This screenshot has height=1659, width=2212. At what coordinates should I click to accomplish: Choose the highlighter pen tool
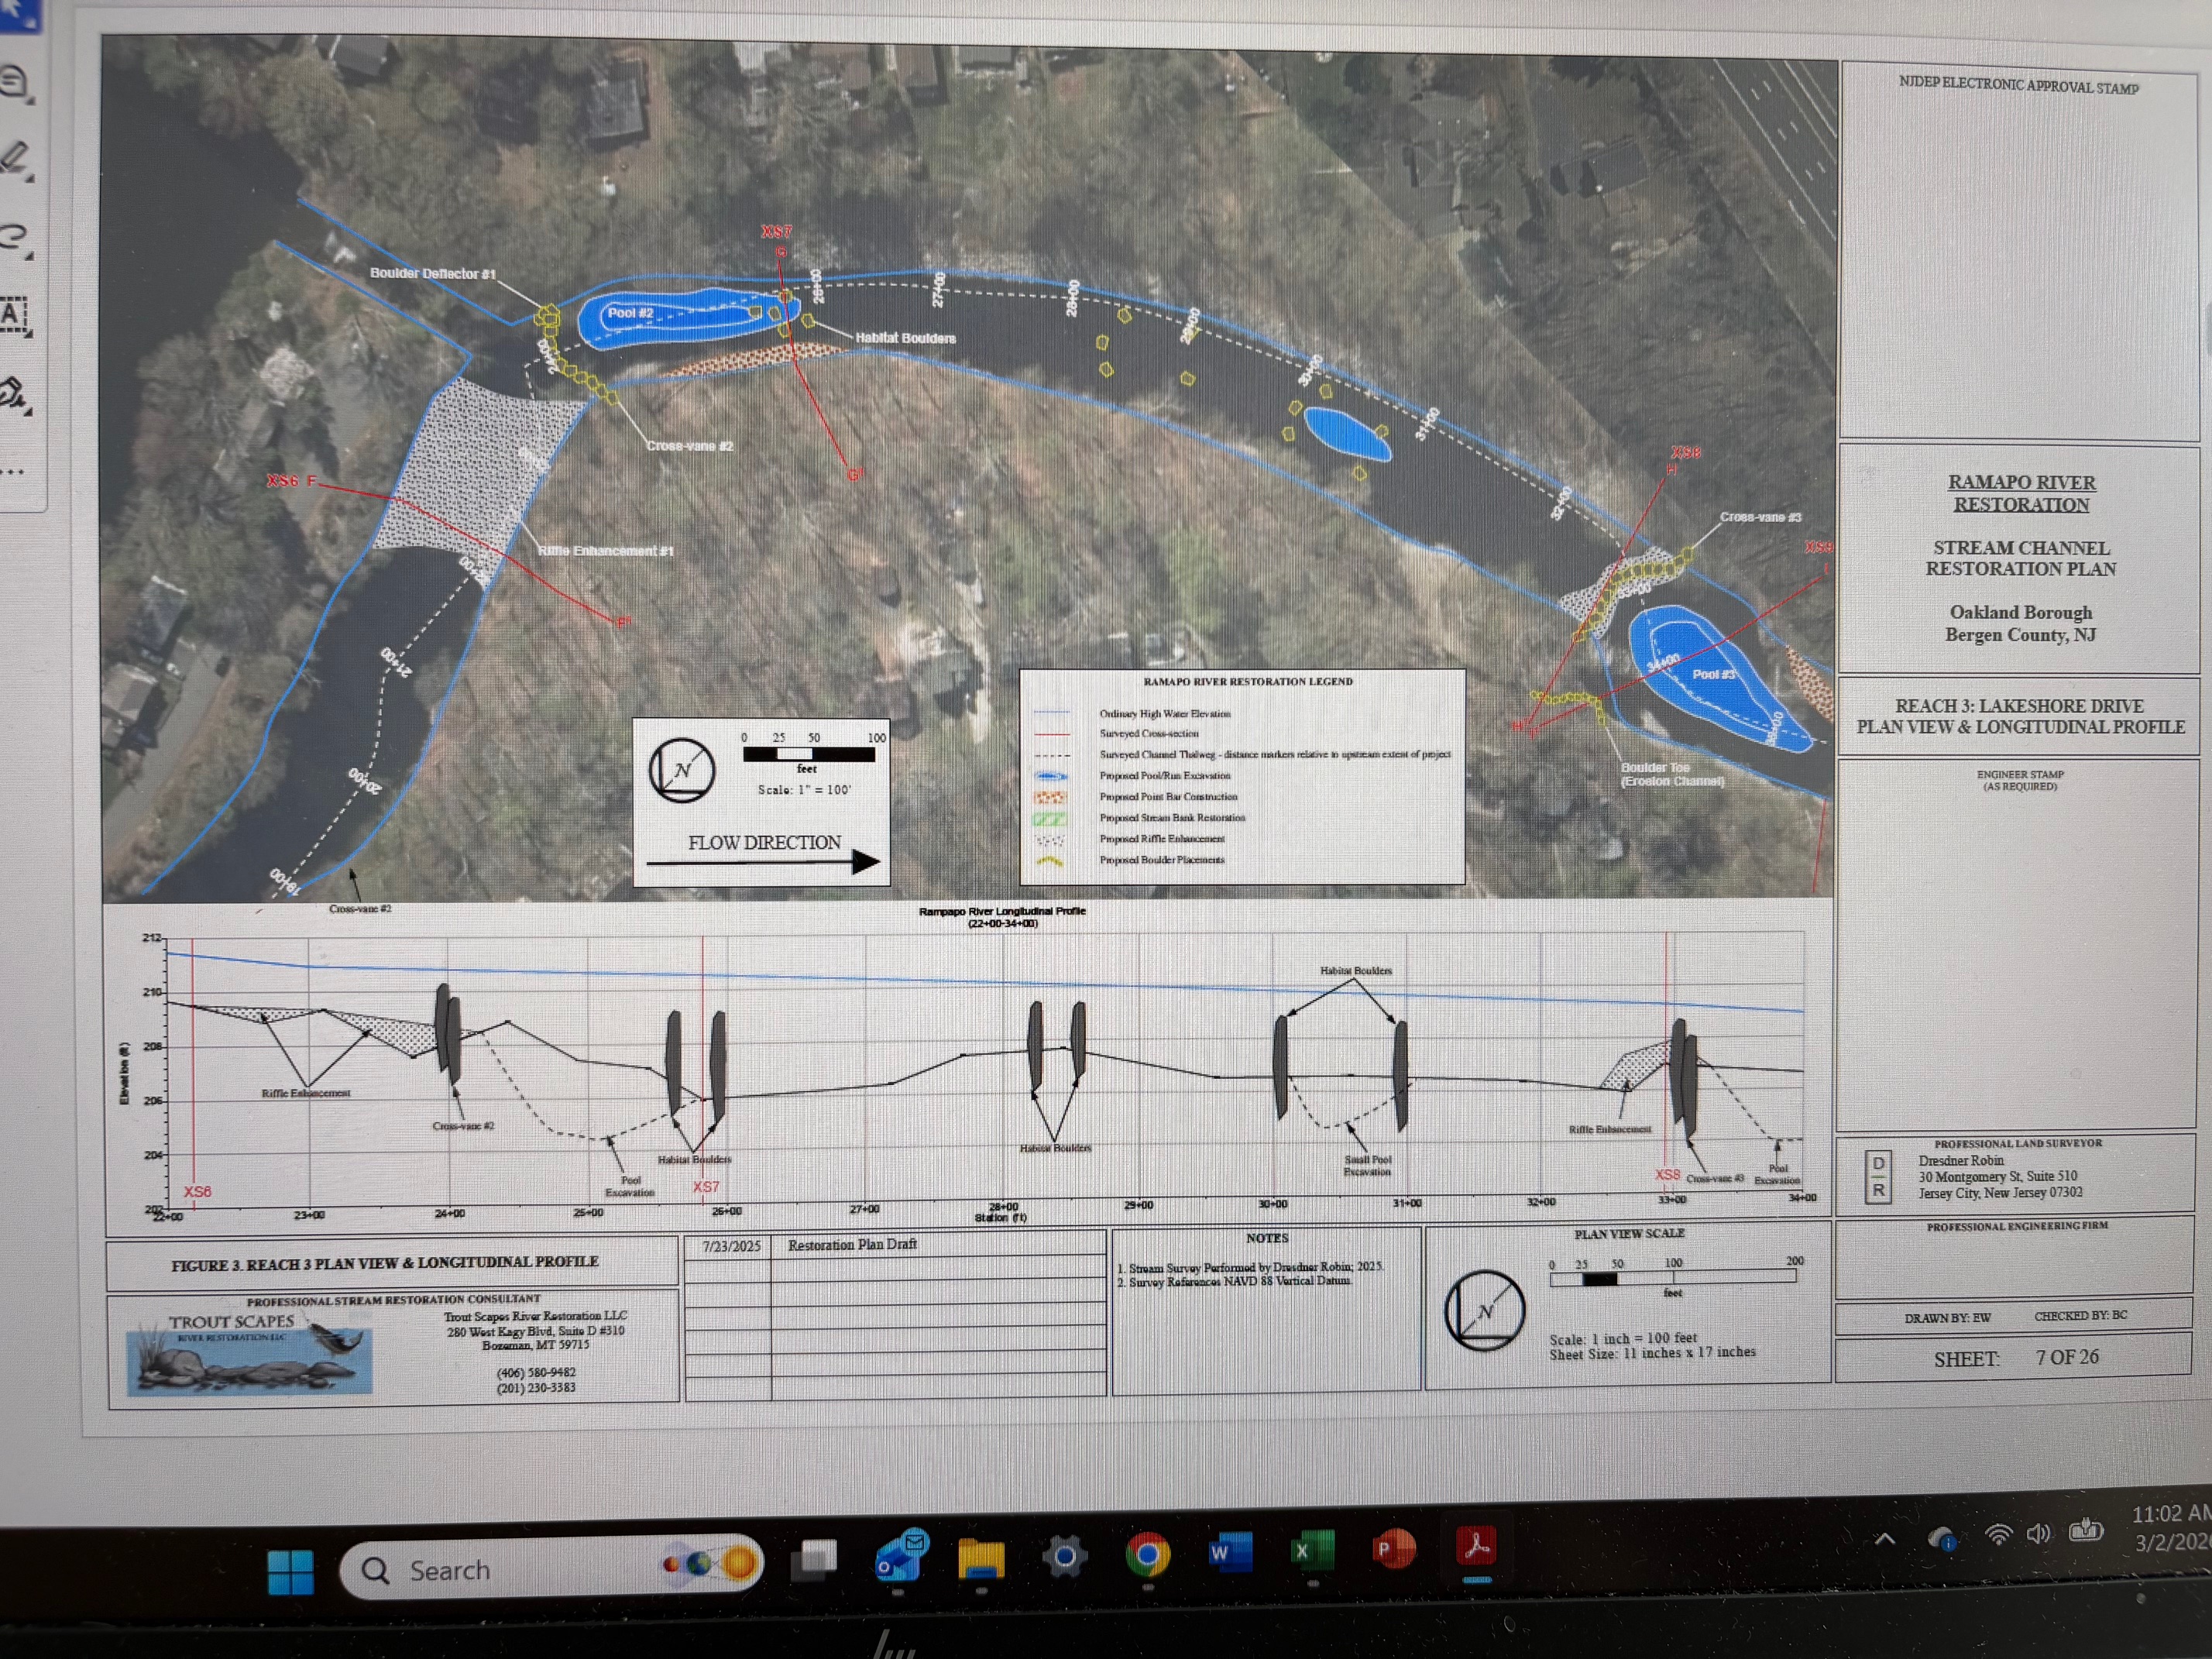15,158
